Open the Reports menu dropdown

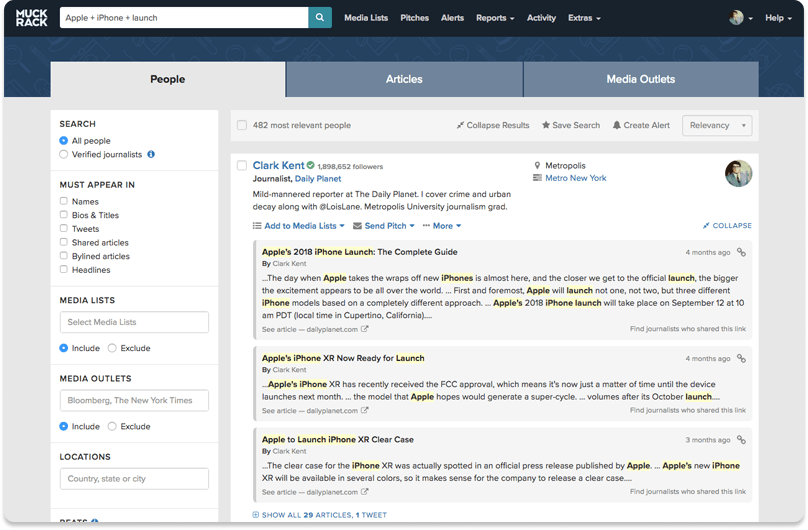(494, 18)
